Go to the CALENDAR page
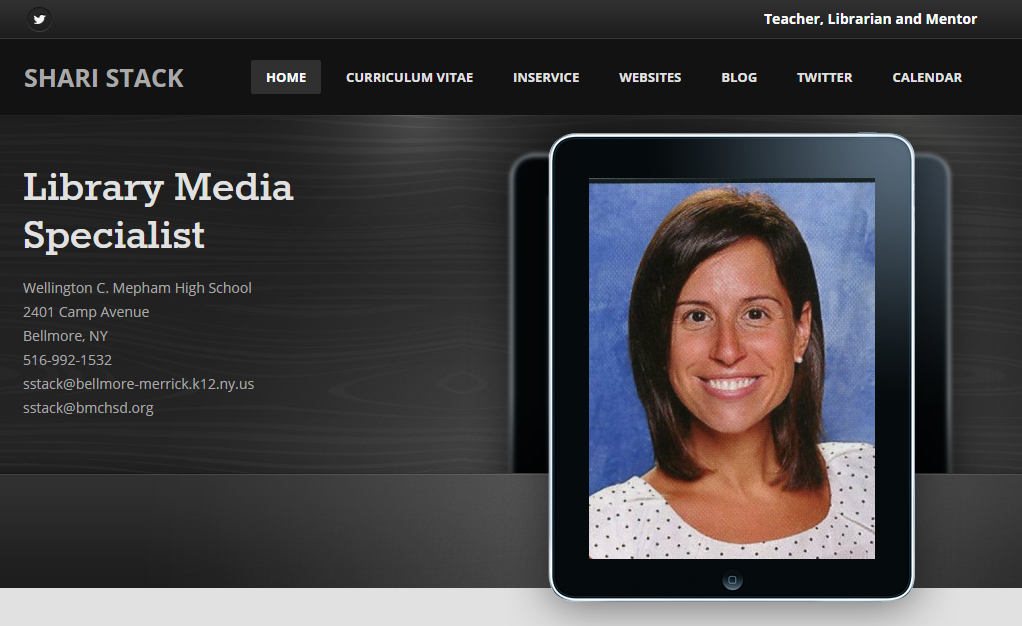 (x=926, y=76)
